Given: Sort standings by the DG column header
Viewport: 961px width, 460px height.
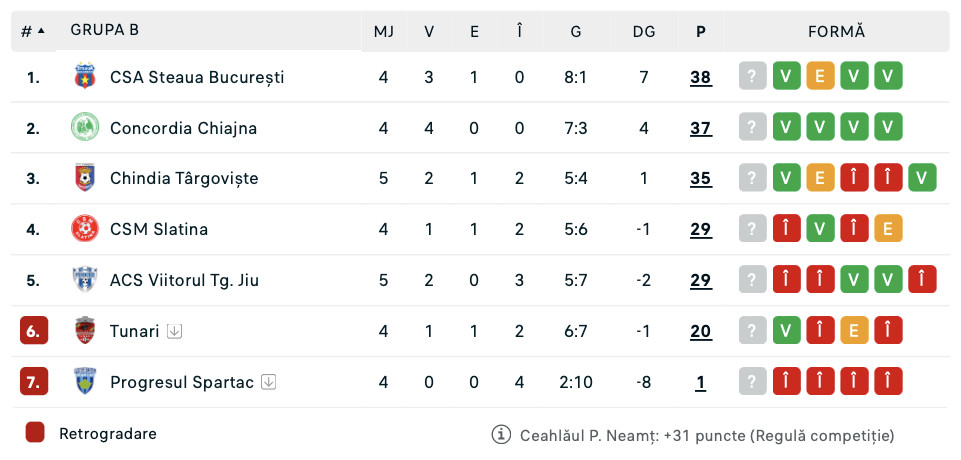Looking at the screenshot, I should click(x=644, y=31).
